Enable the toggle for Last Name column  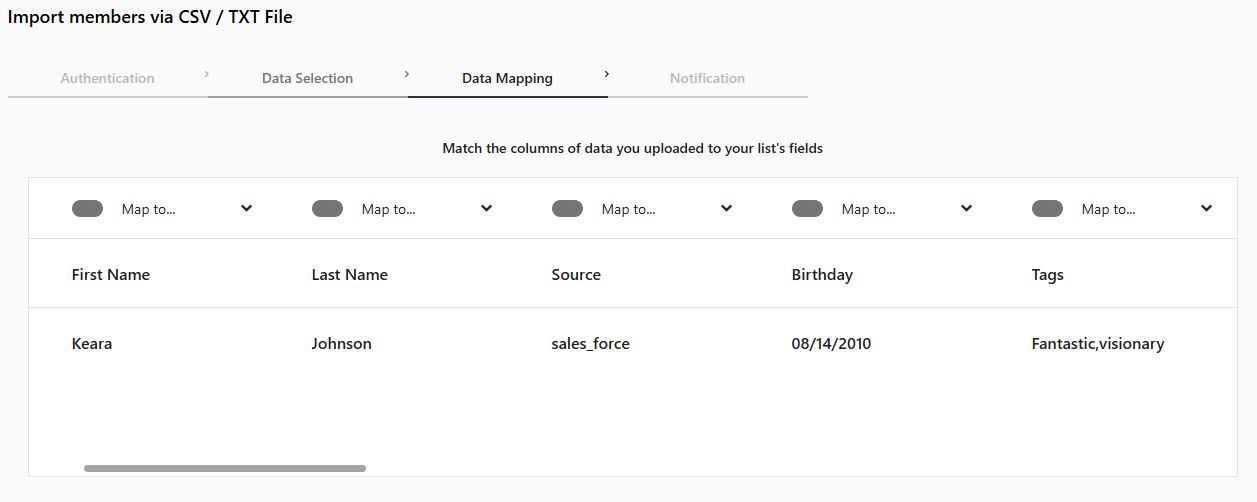pos(328,209)
